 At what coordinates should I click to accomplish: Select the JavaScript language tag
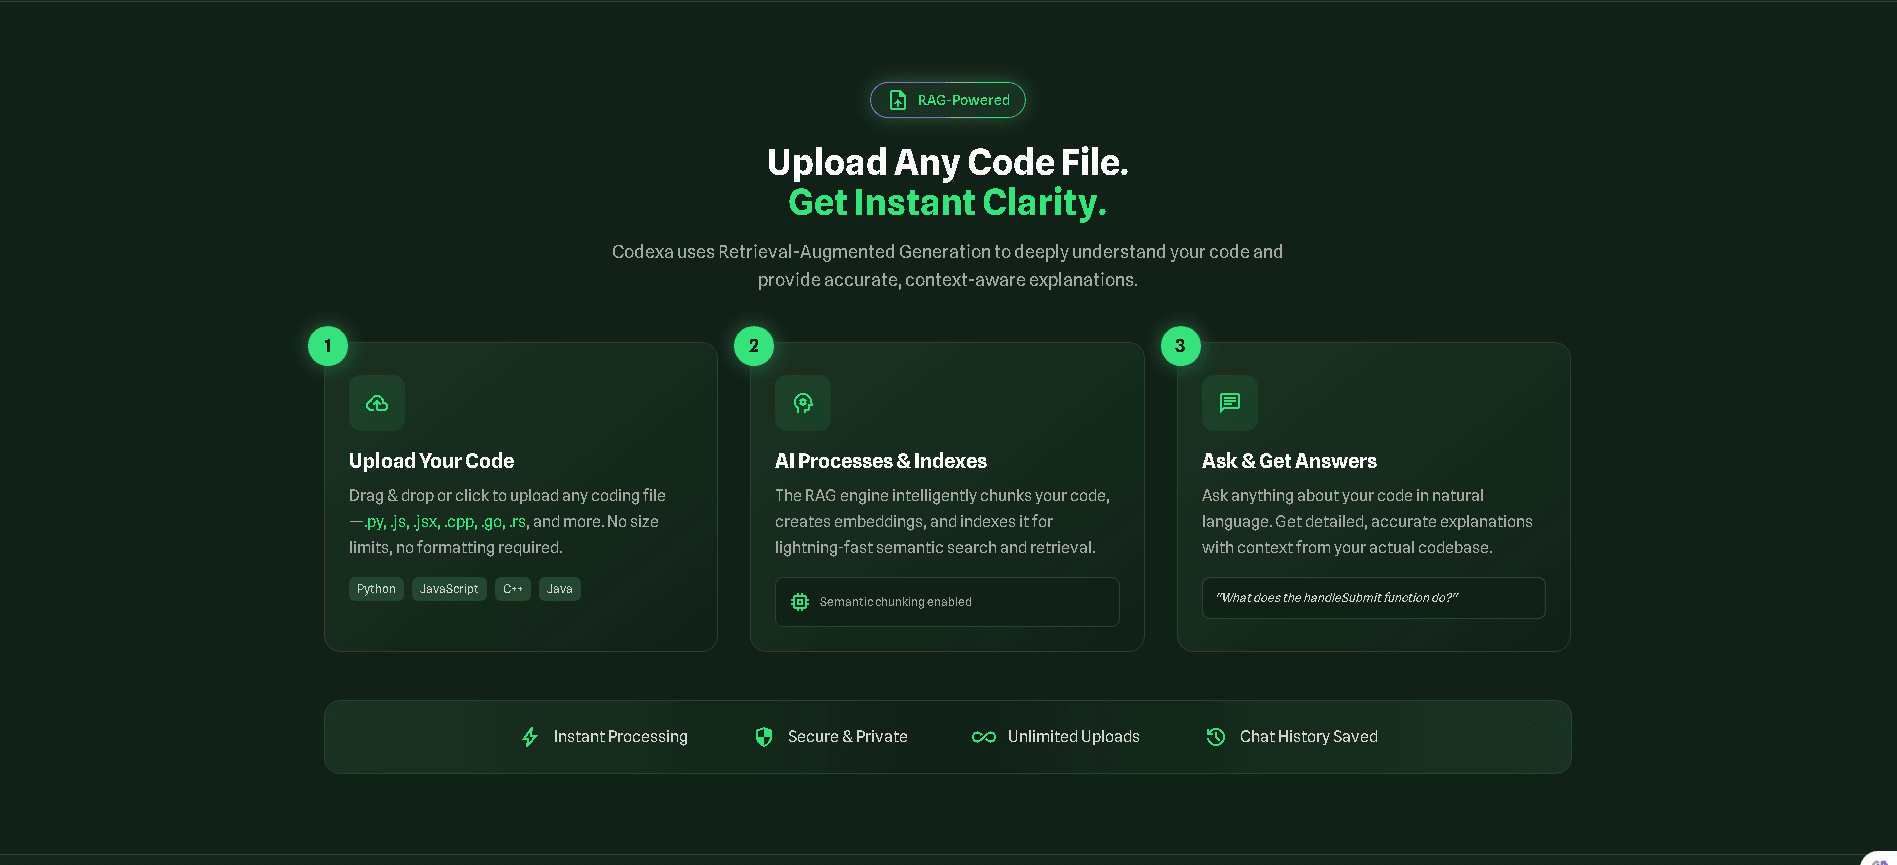coord(449,589)
